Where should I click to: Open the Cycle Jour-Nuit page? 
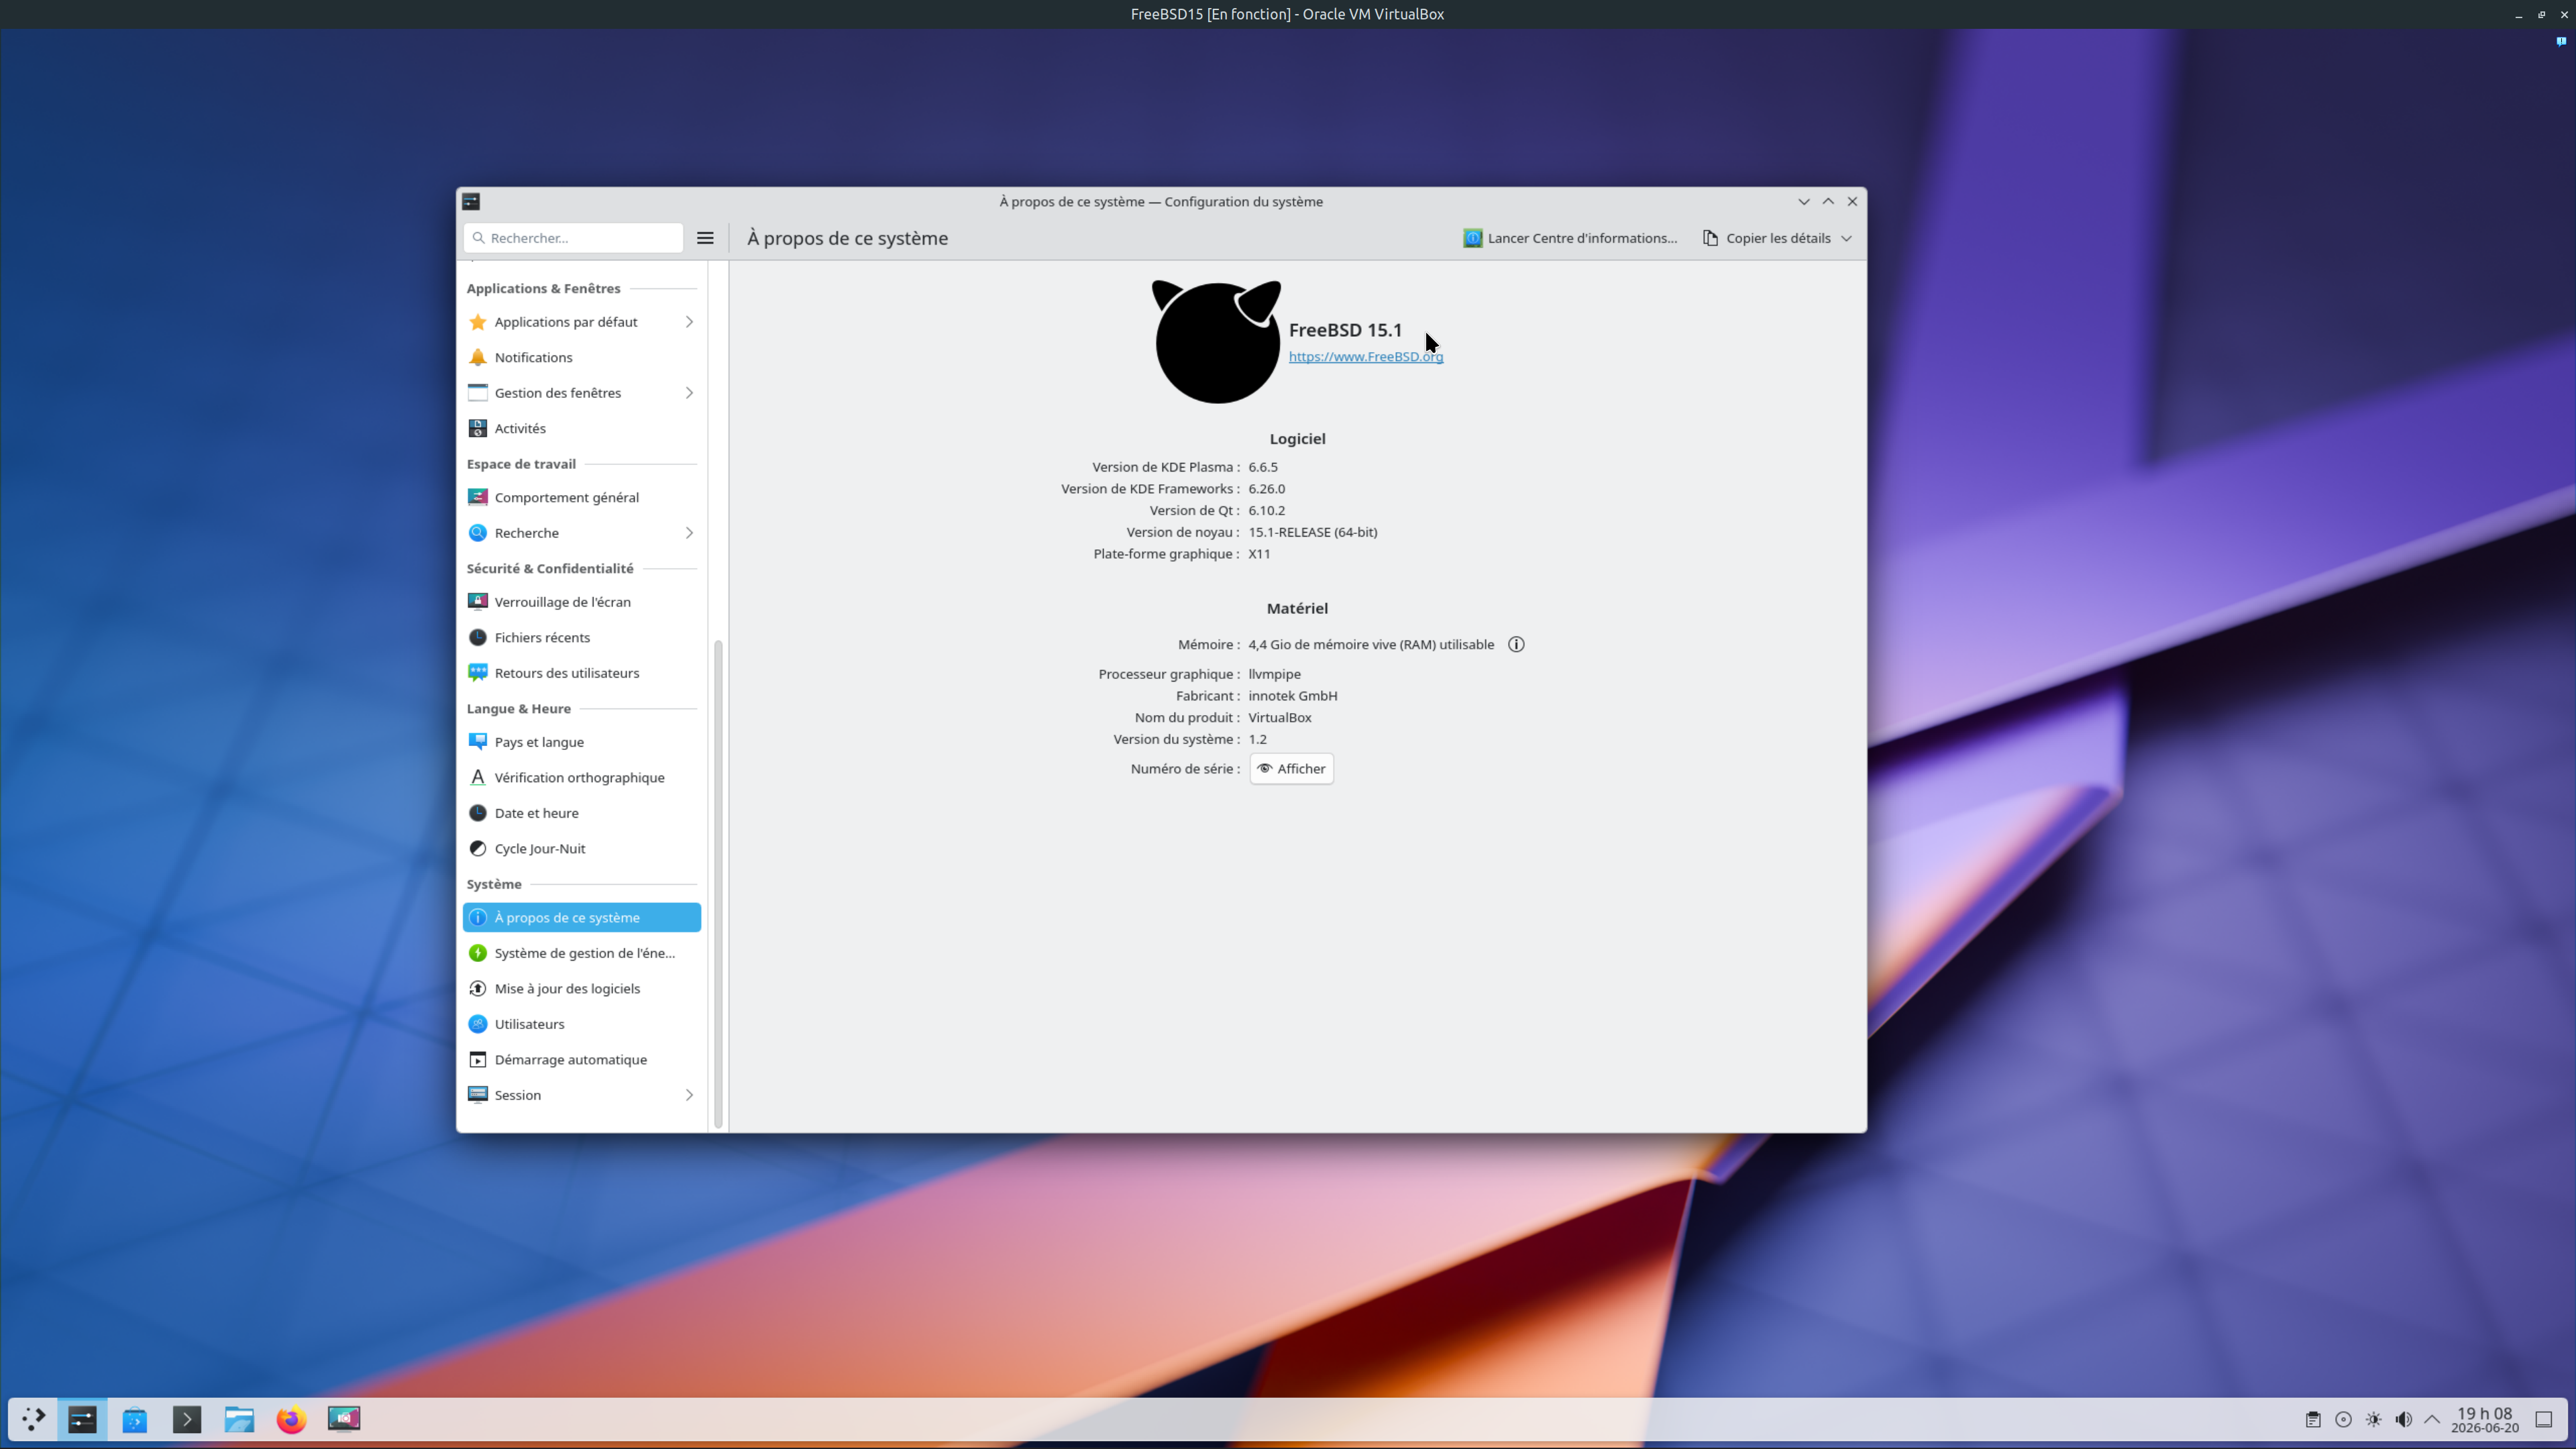(581, 848)
